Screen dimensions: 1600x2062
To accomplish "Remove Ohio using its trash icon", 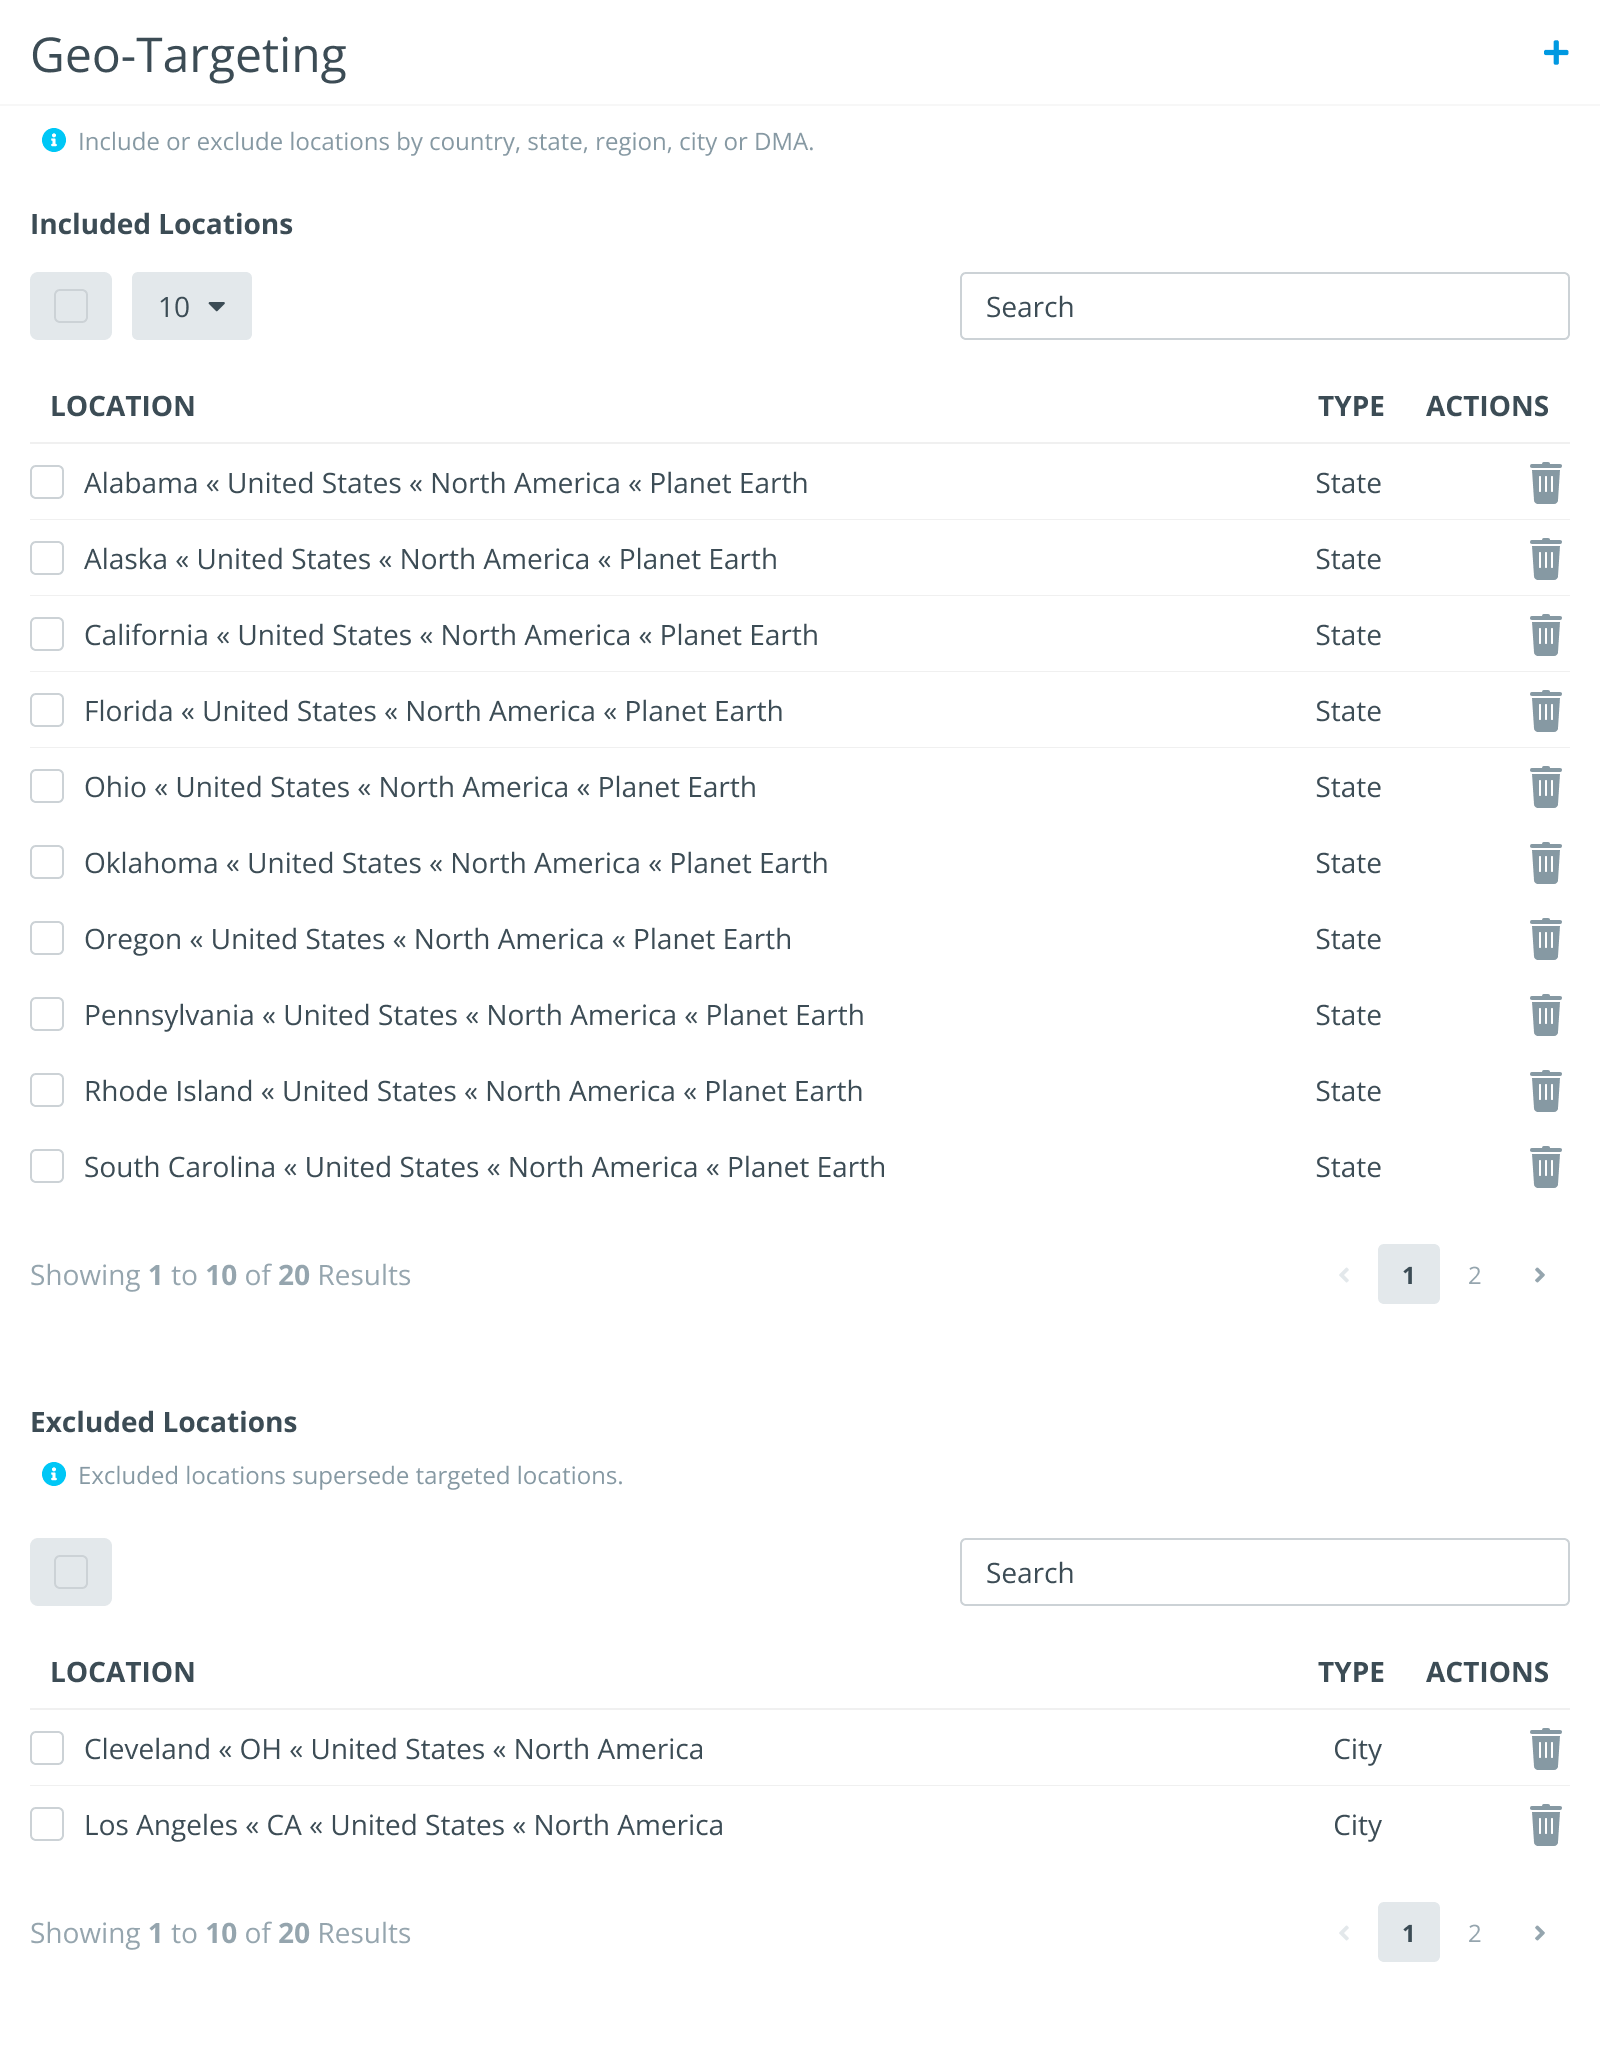I will (1545, 787).
